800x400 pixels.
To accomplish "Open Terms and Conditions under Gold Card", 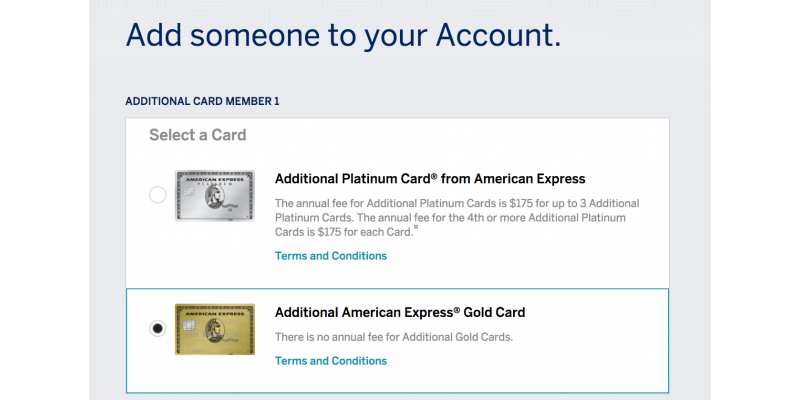I will coord(331,361).
